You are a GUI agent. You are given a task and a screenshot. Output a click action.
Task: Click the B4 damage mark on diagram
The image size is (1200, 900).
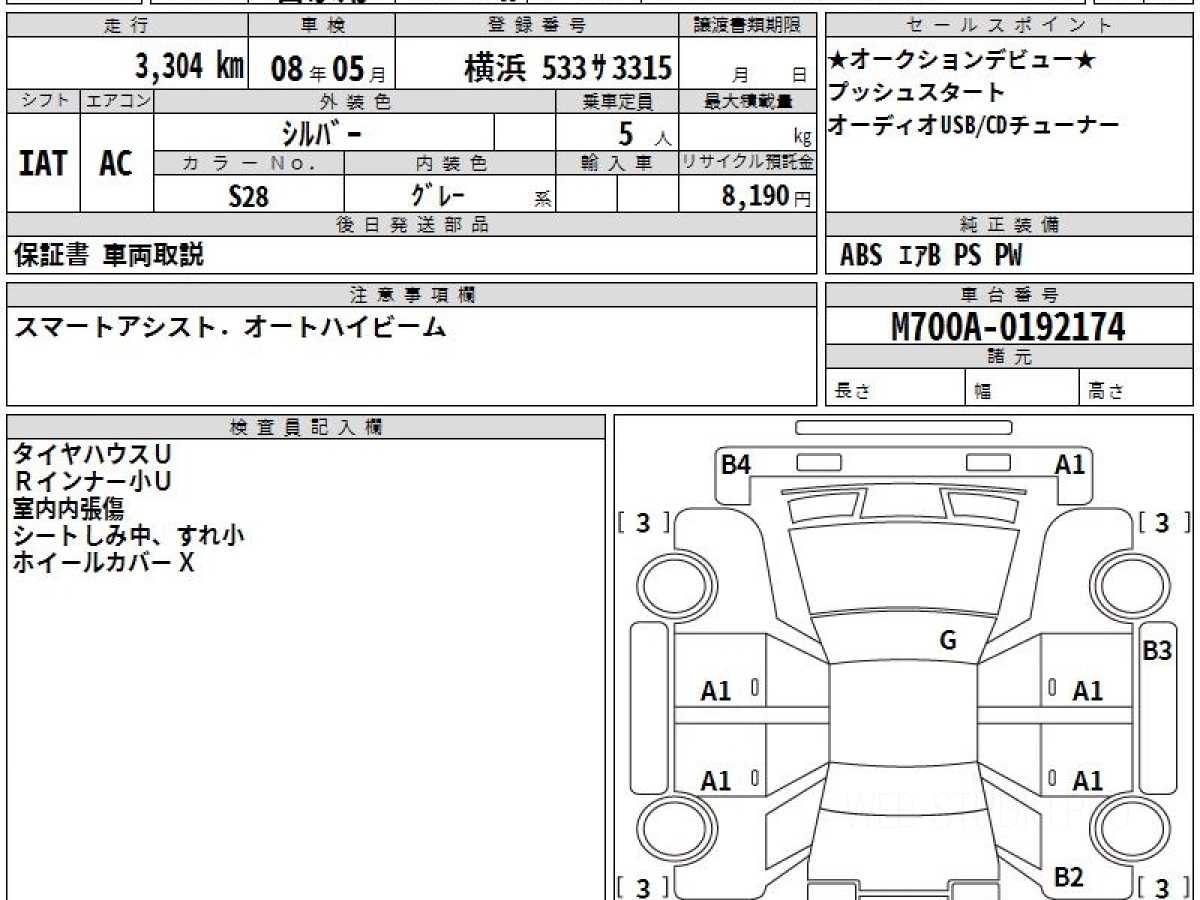pyautogui.click(x=736, y=464)
